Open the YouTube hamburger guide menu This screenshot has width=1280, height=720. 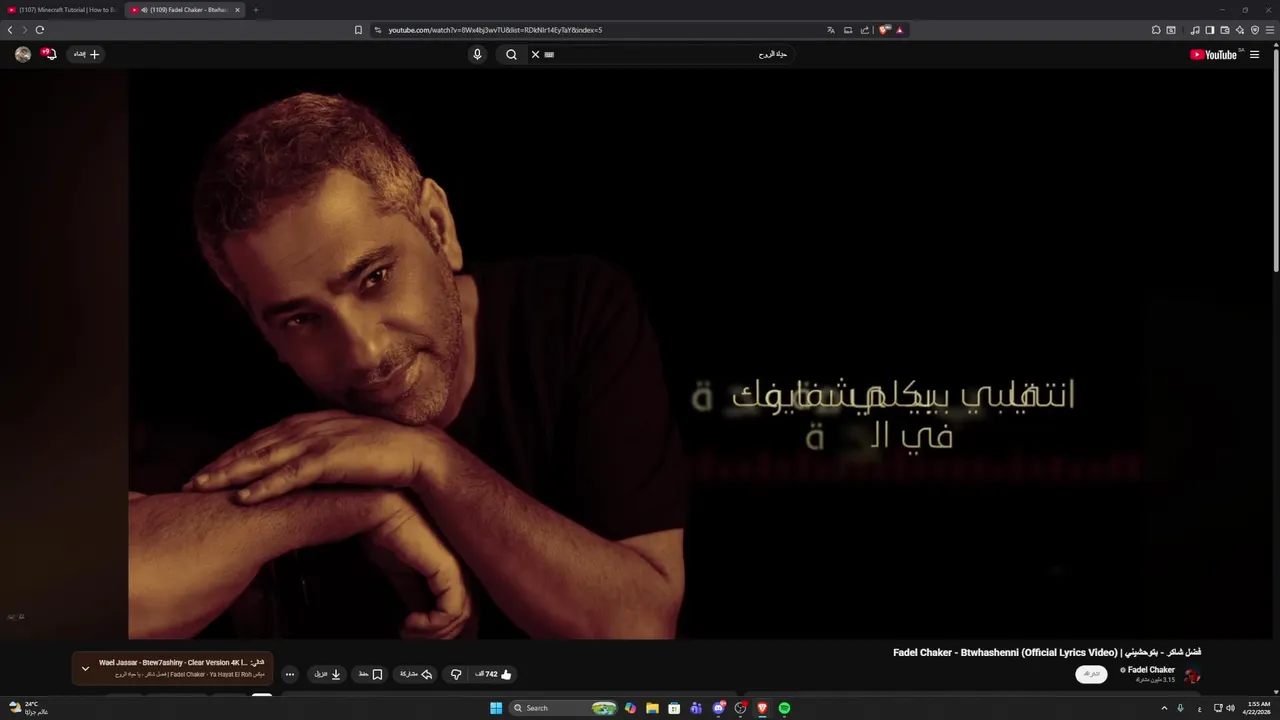[1255, 55]
